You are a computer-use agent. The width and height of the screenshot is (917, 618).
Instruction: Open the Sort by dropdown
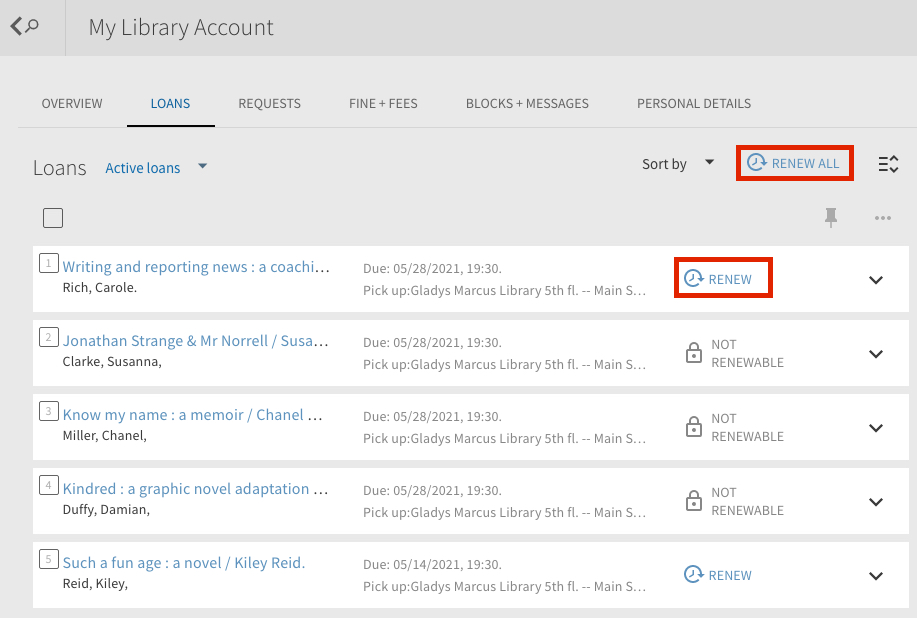678,164
